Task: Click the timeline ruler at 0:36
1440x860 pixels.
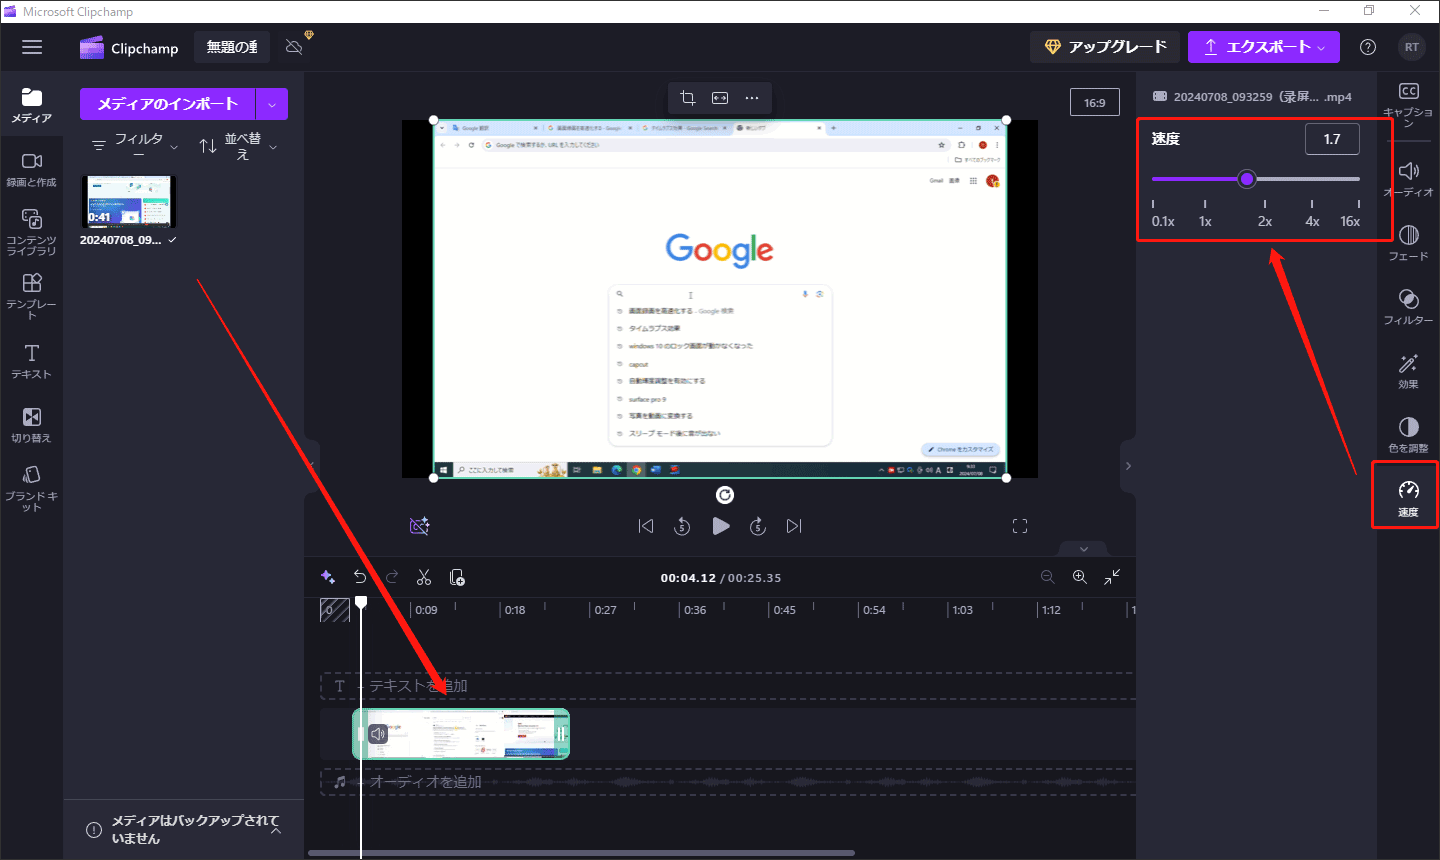Action: pyautogui.click(x=695, y=610)
